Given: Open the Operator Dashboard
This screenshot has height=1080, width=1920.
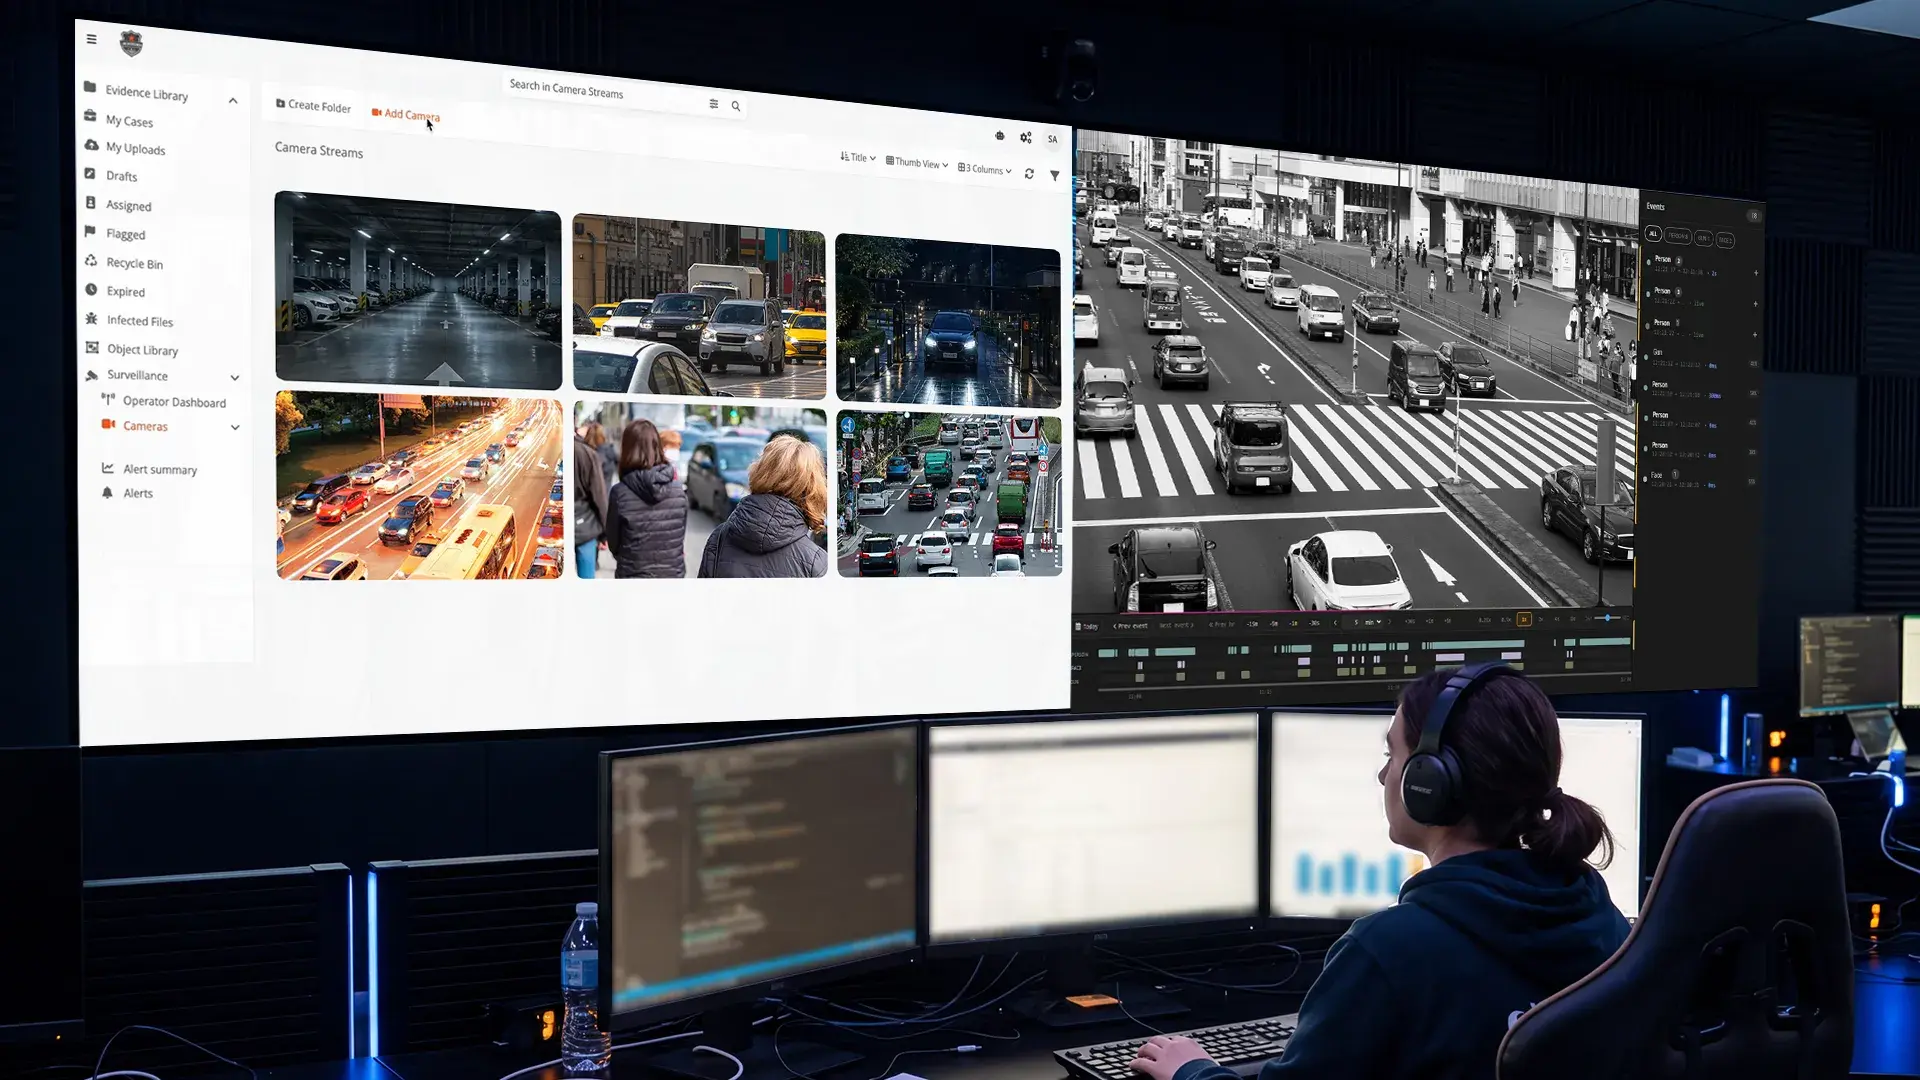Looking at the screenshot, I should [x=165, y=401].
